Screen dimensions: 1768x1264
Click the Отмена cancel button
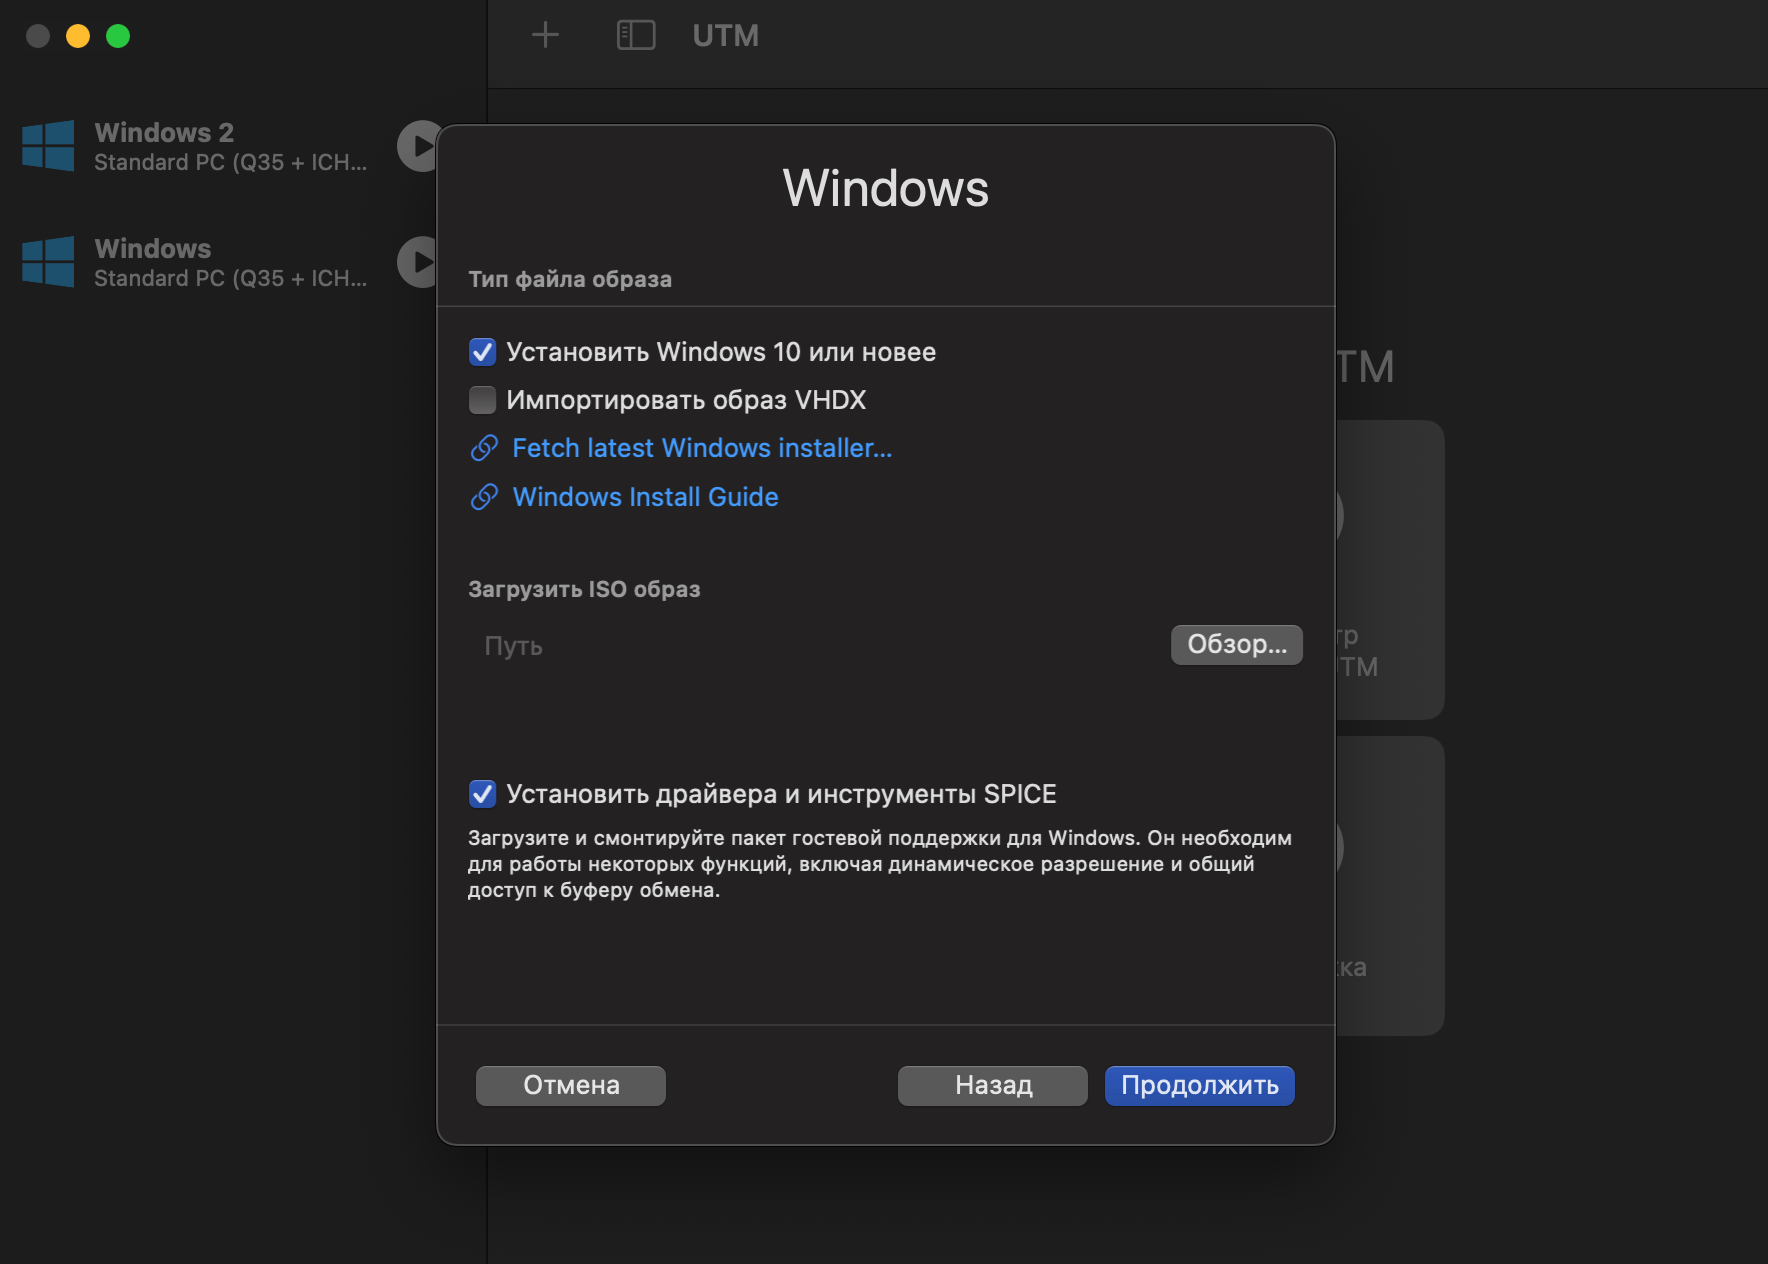pyautogui.click(x=571, y=1086)
